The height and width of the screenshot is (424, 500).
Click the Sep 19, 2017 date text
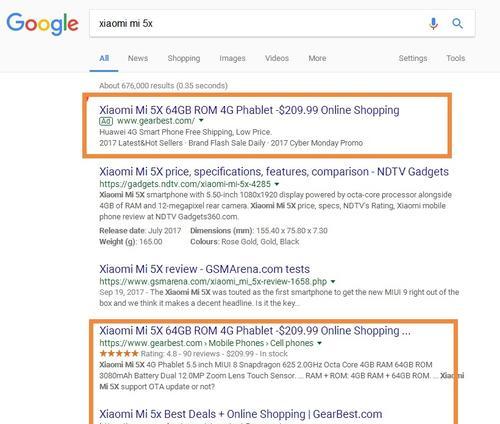(x=121, y=292)
